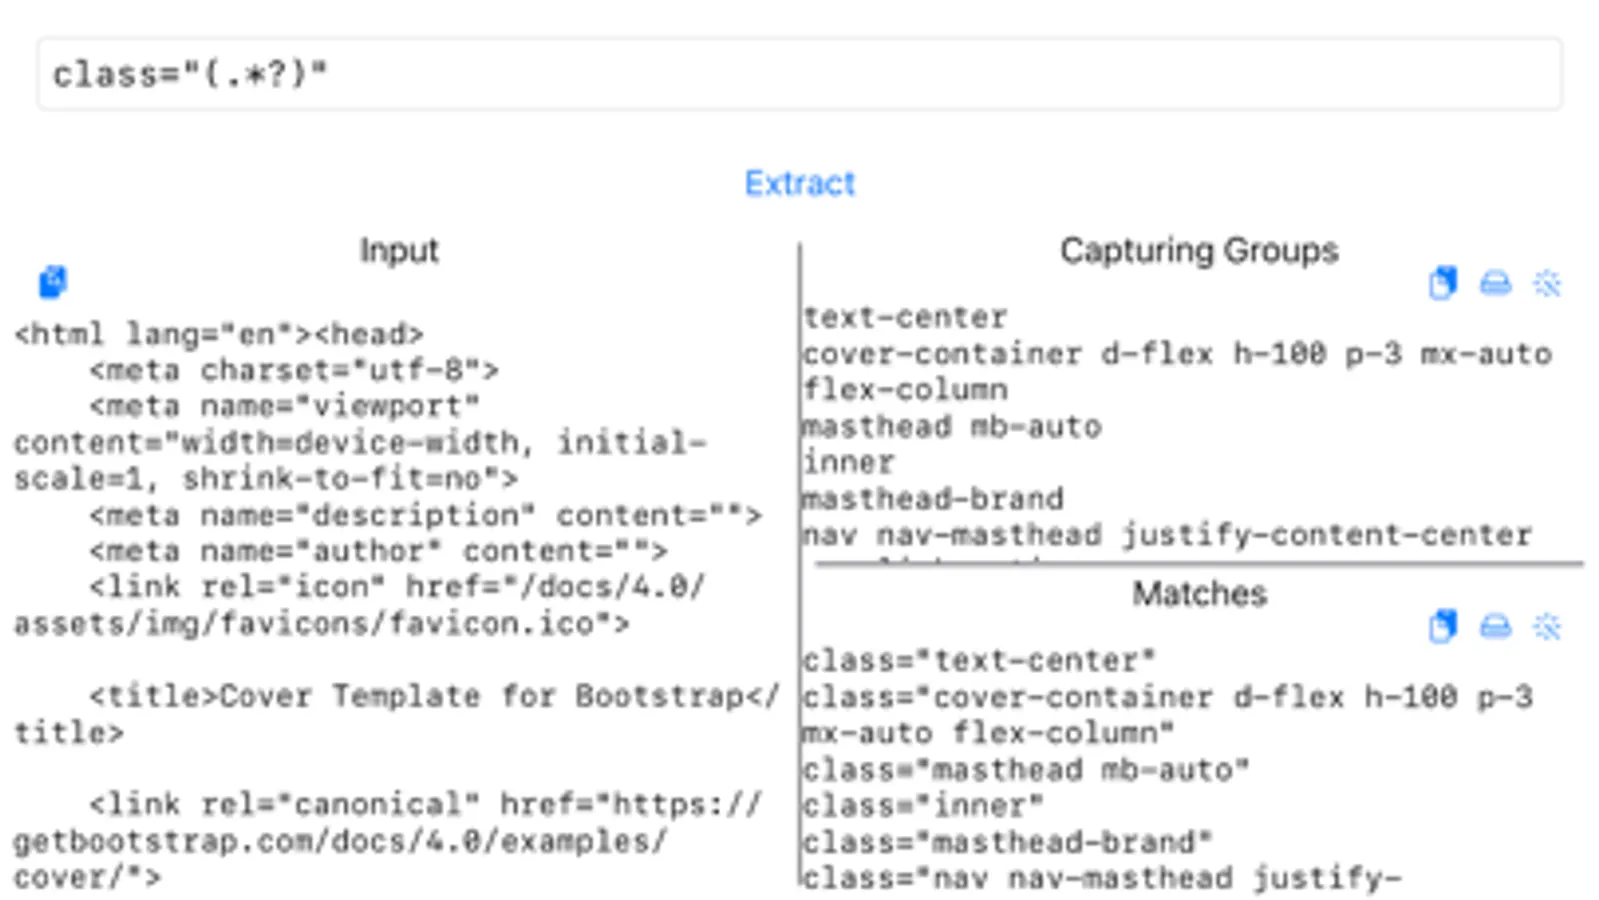Click the magic wand icon in Capturing Groups
Screen dimensions: 1599x900
[x=1547, y=284]
